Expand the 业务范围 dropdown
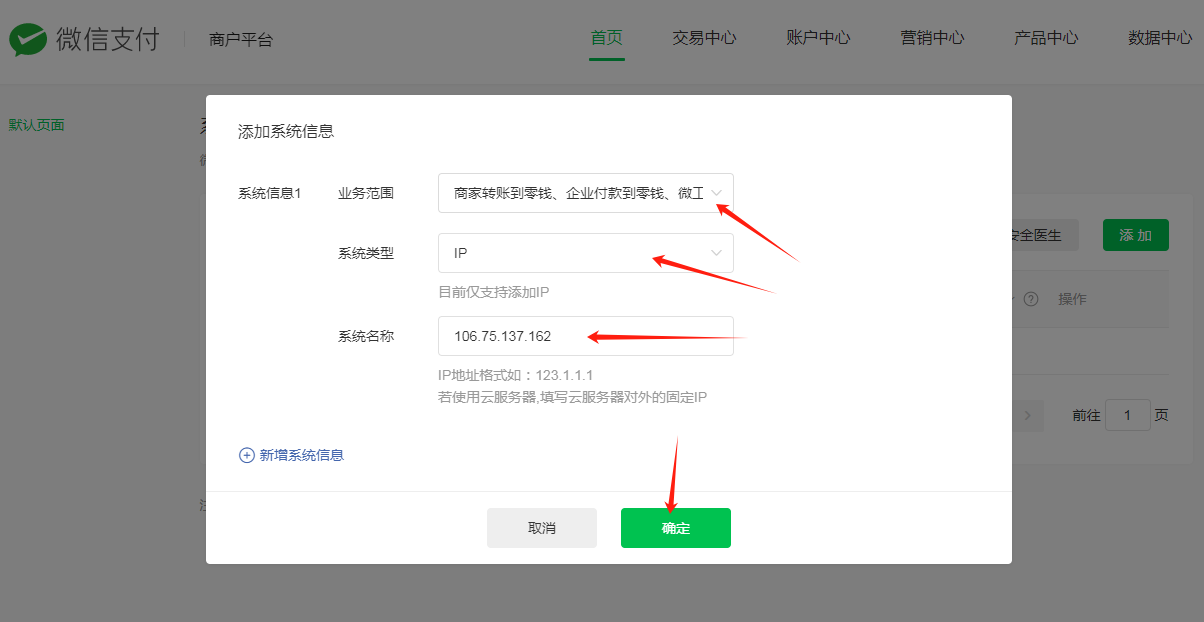This screenshot has width=1204, height=622. tap(586, 193)
